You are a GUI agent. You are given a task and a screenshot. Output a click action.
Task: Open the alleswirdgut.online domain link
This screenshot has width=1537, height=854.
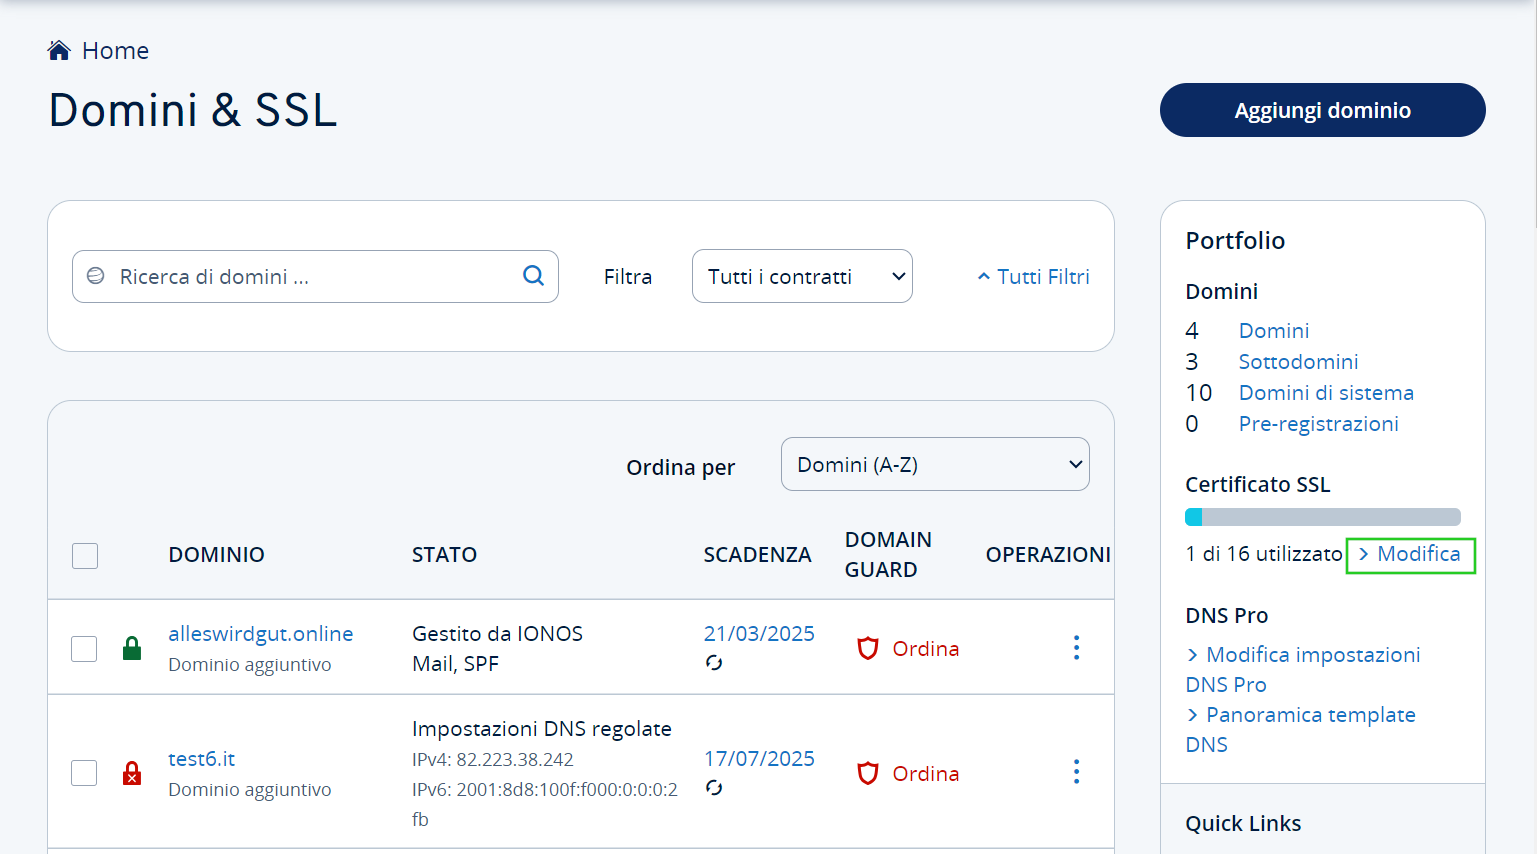(x=261, y=634)
